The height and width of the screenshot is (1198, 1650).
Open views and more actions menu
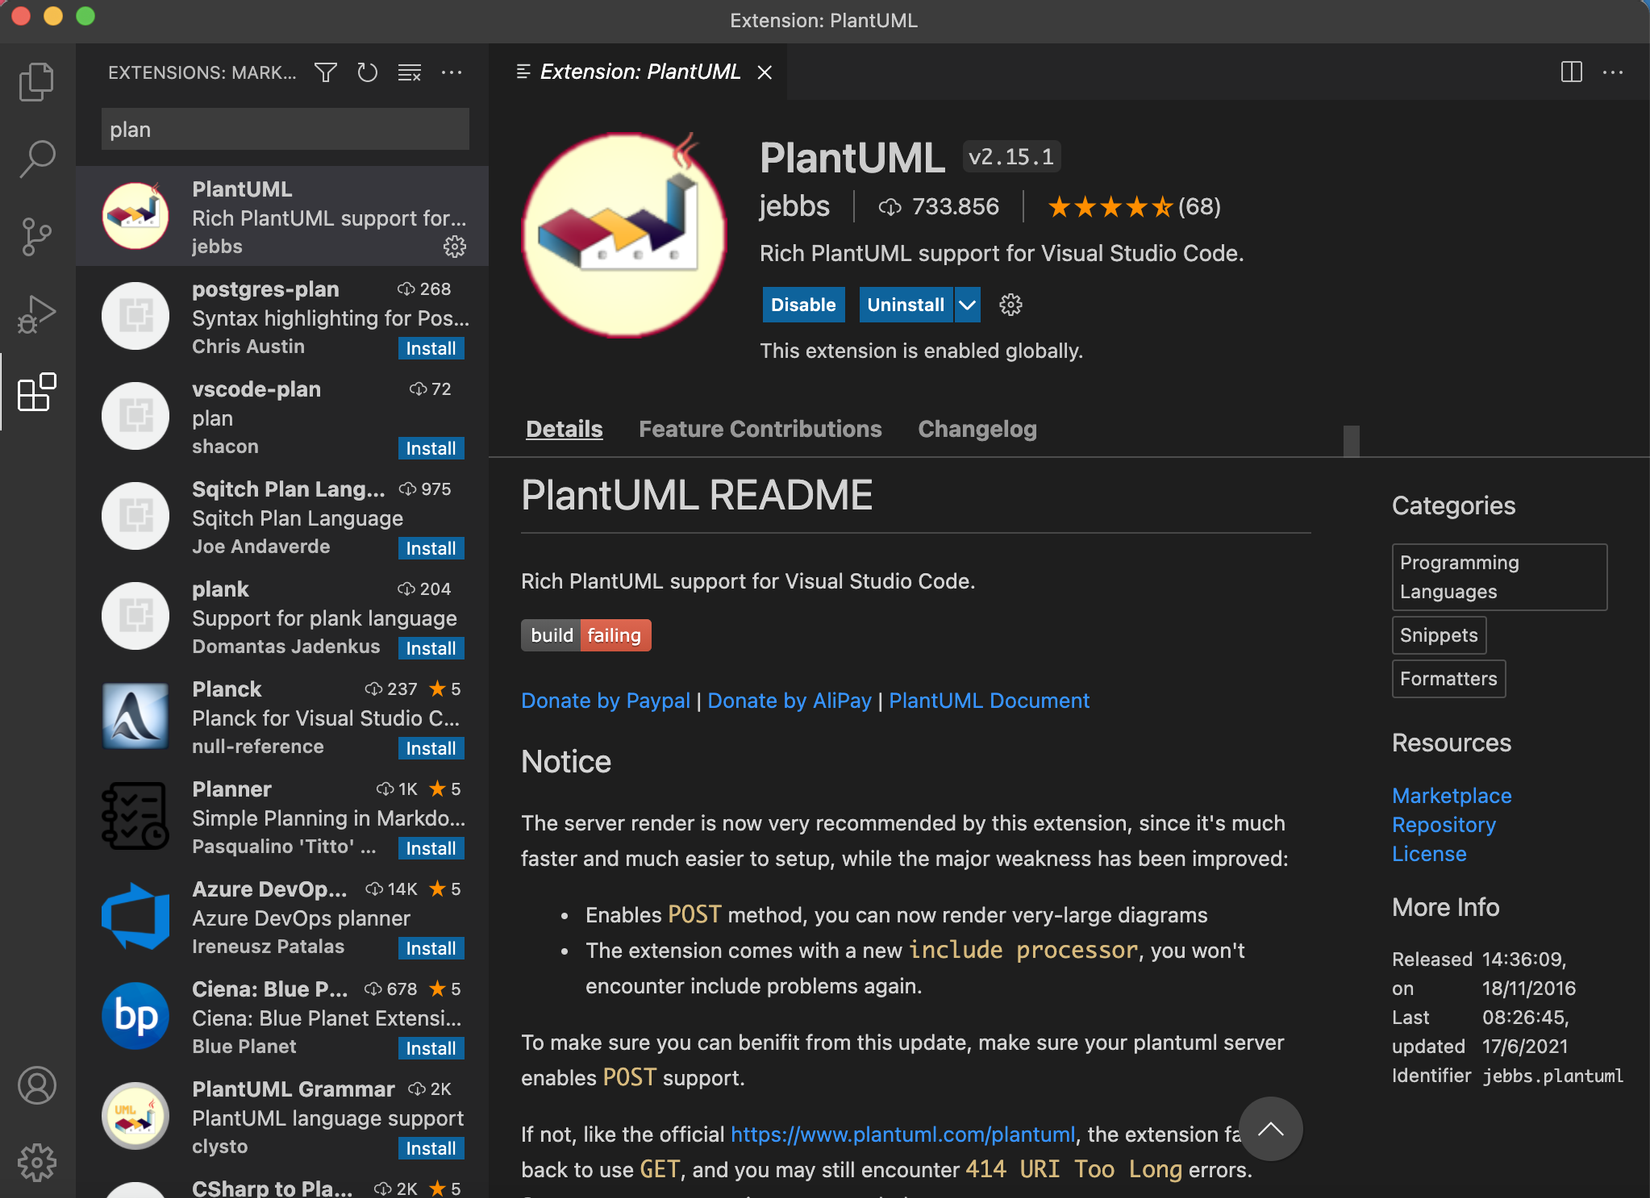(452, 72)
